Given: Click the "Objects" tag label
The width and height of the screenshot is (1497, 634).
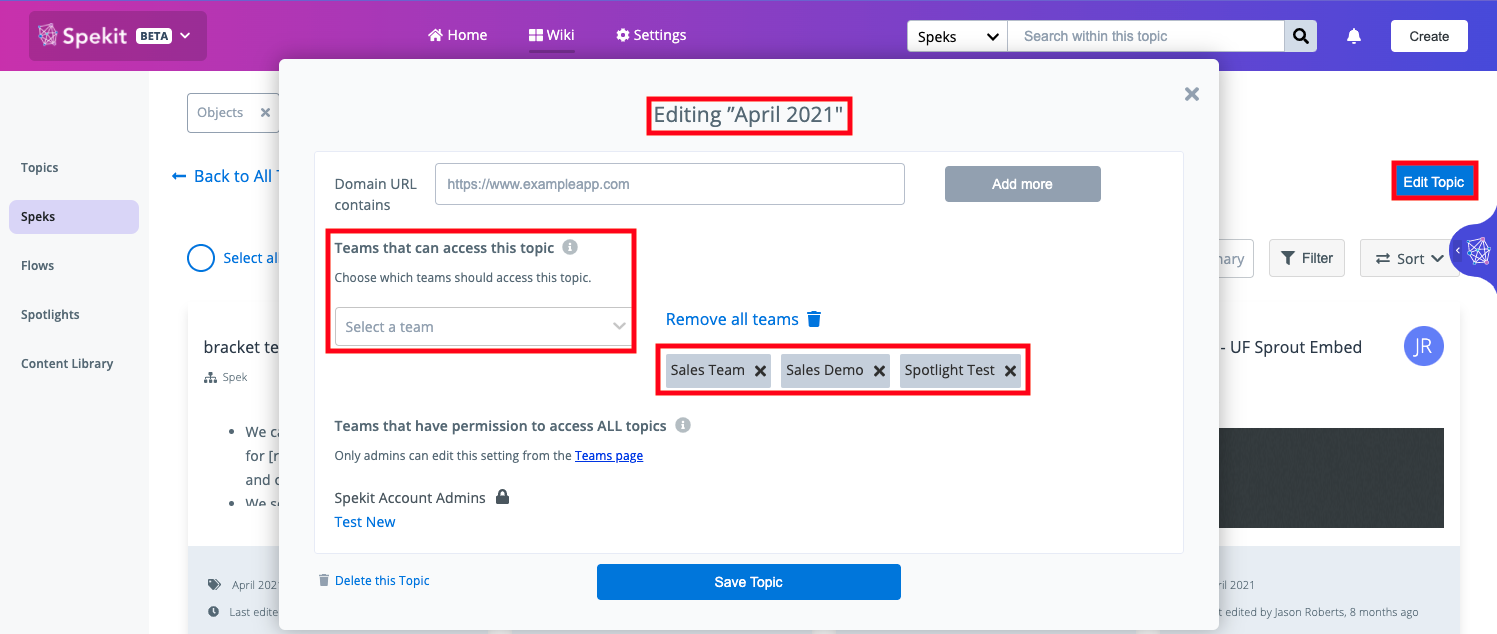Looking at the screenshot, I should point(220,113).
